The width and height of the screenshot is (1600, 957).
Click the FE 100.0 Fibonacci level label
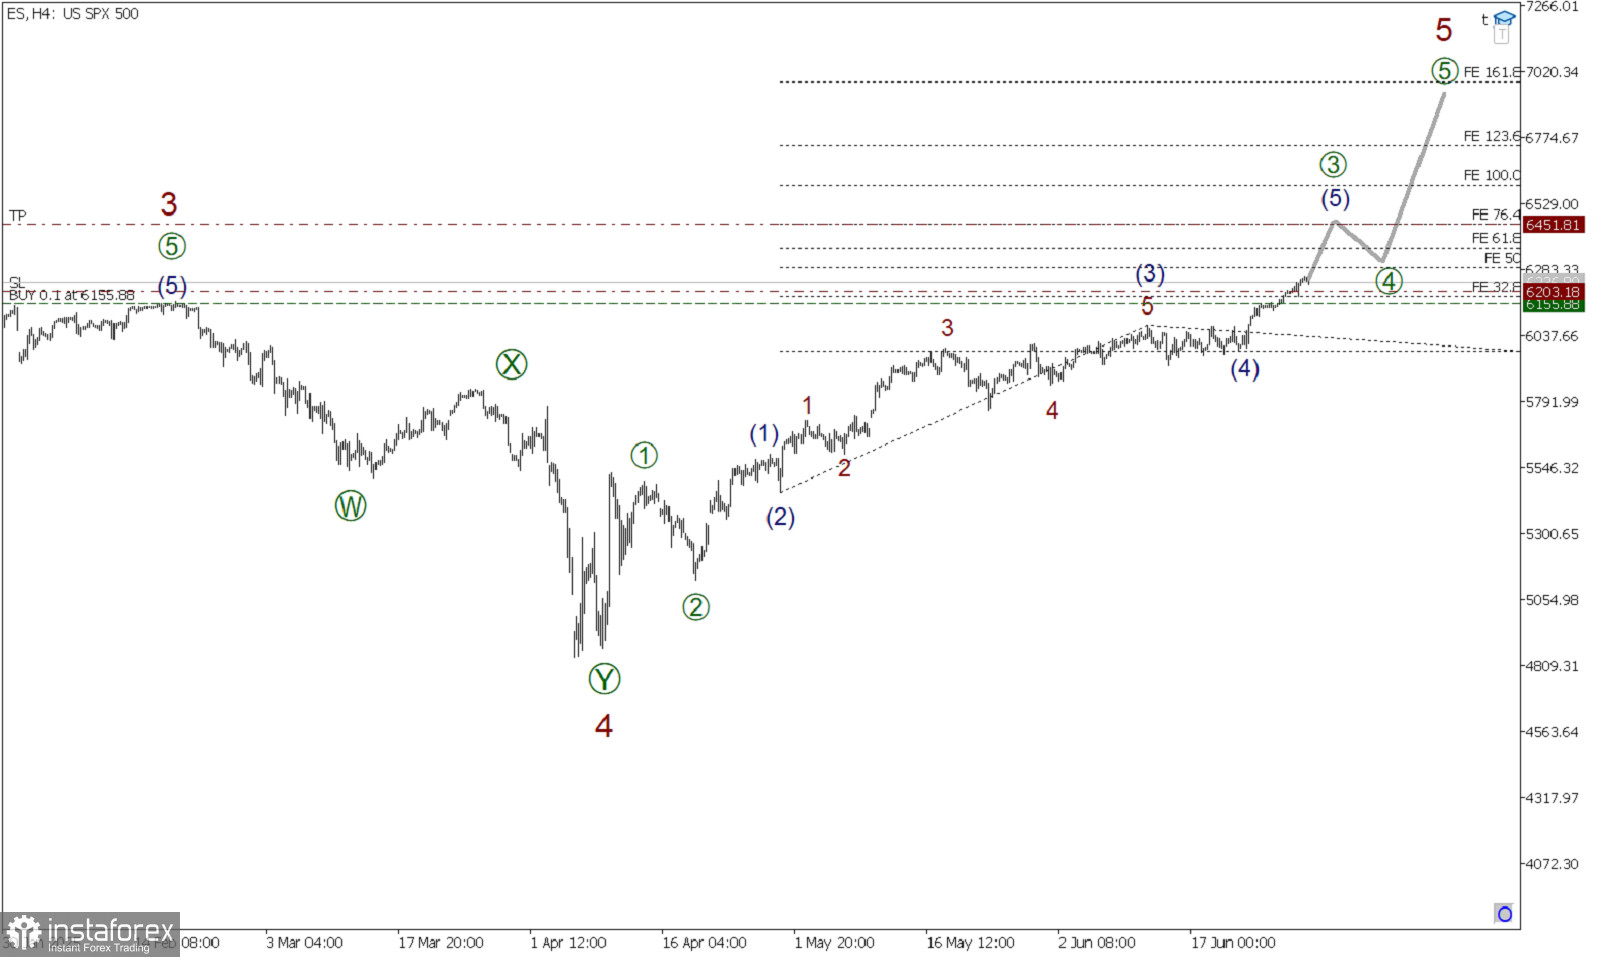click(x=1491, y=175)
